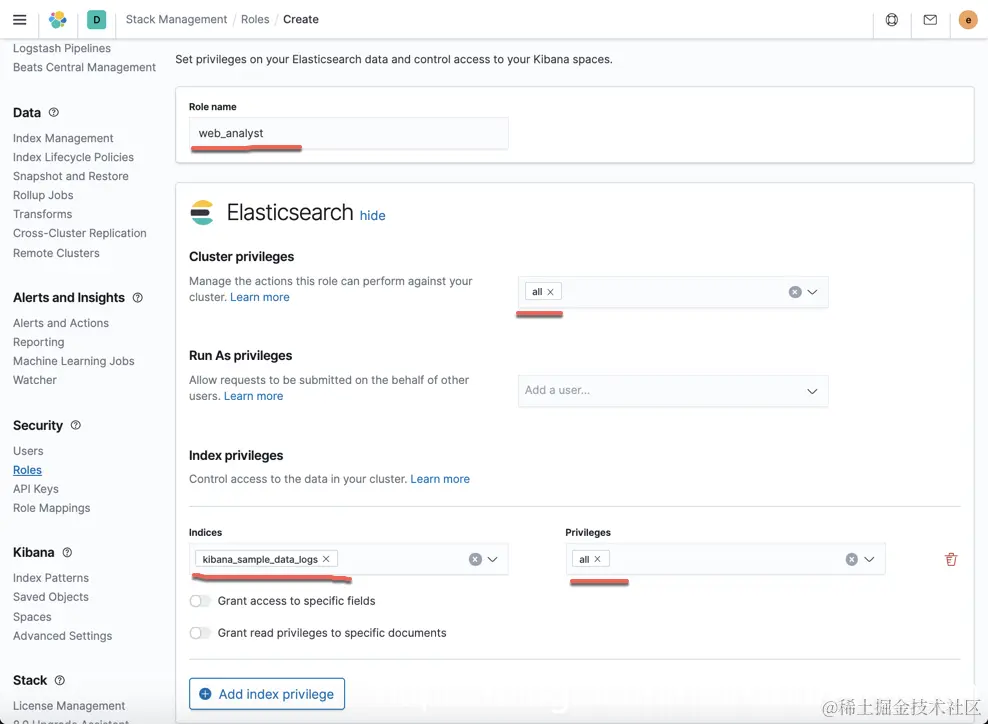Remove the 'all' index privilege tag

tap(597, 559)
